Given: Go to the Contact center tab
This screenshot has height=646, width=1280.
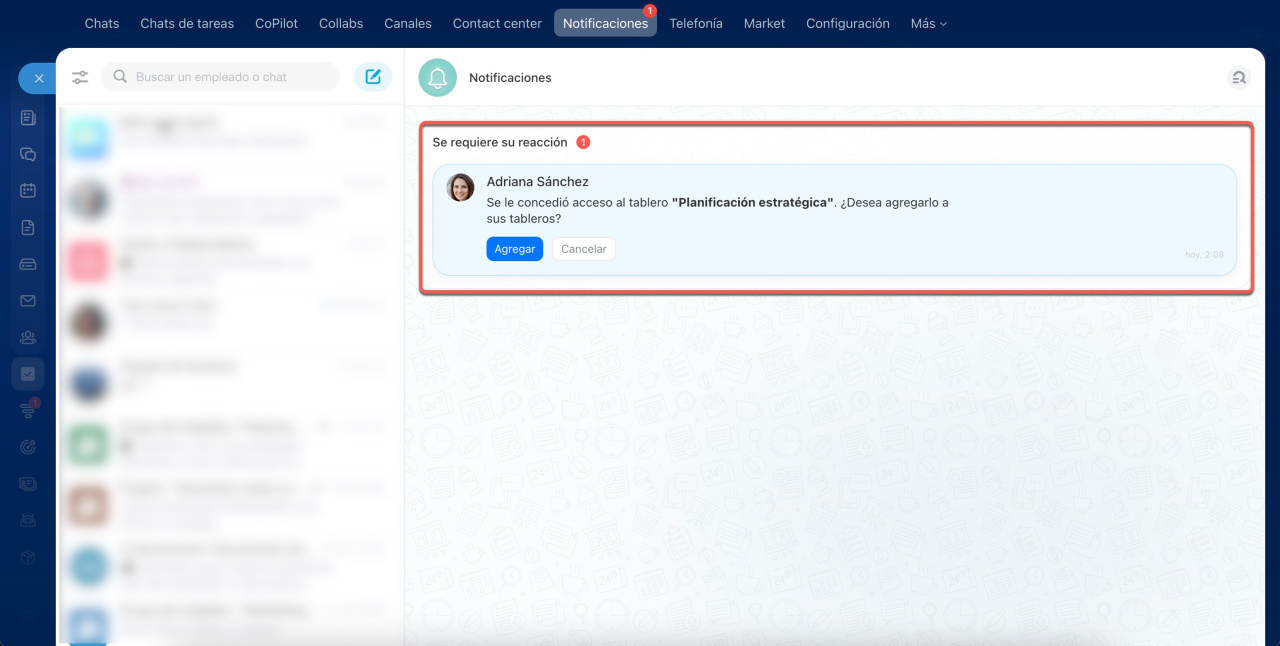Looking at the screenshot, I should [497, 23].
